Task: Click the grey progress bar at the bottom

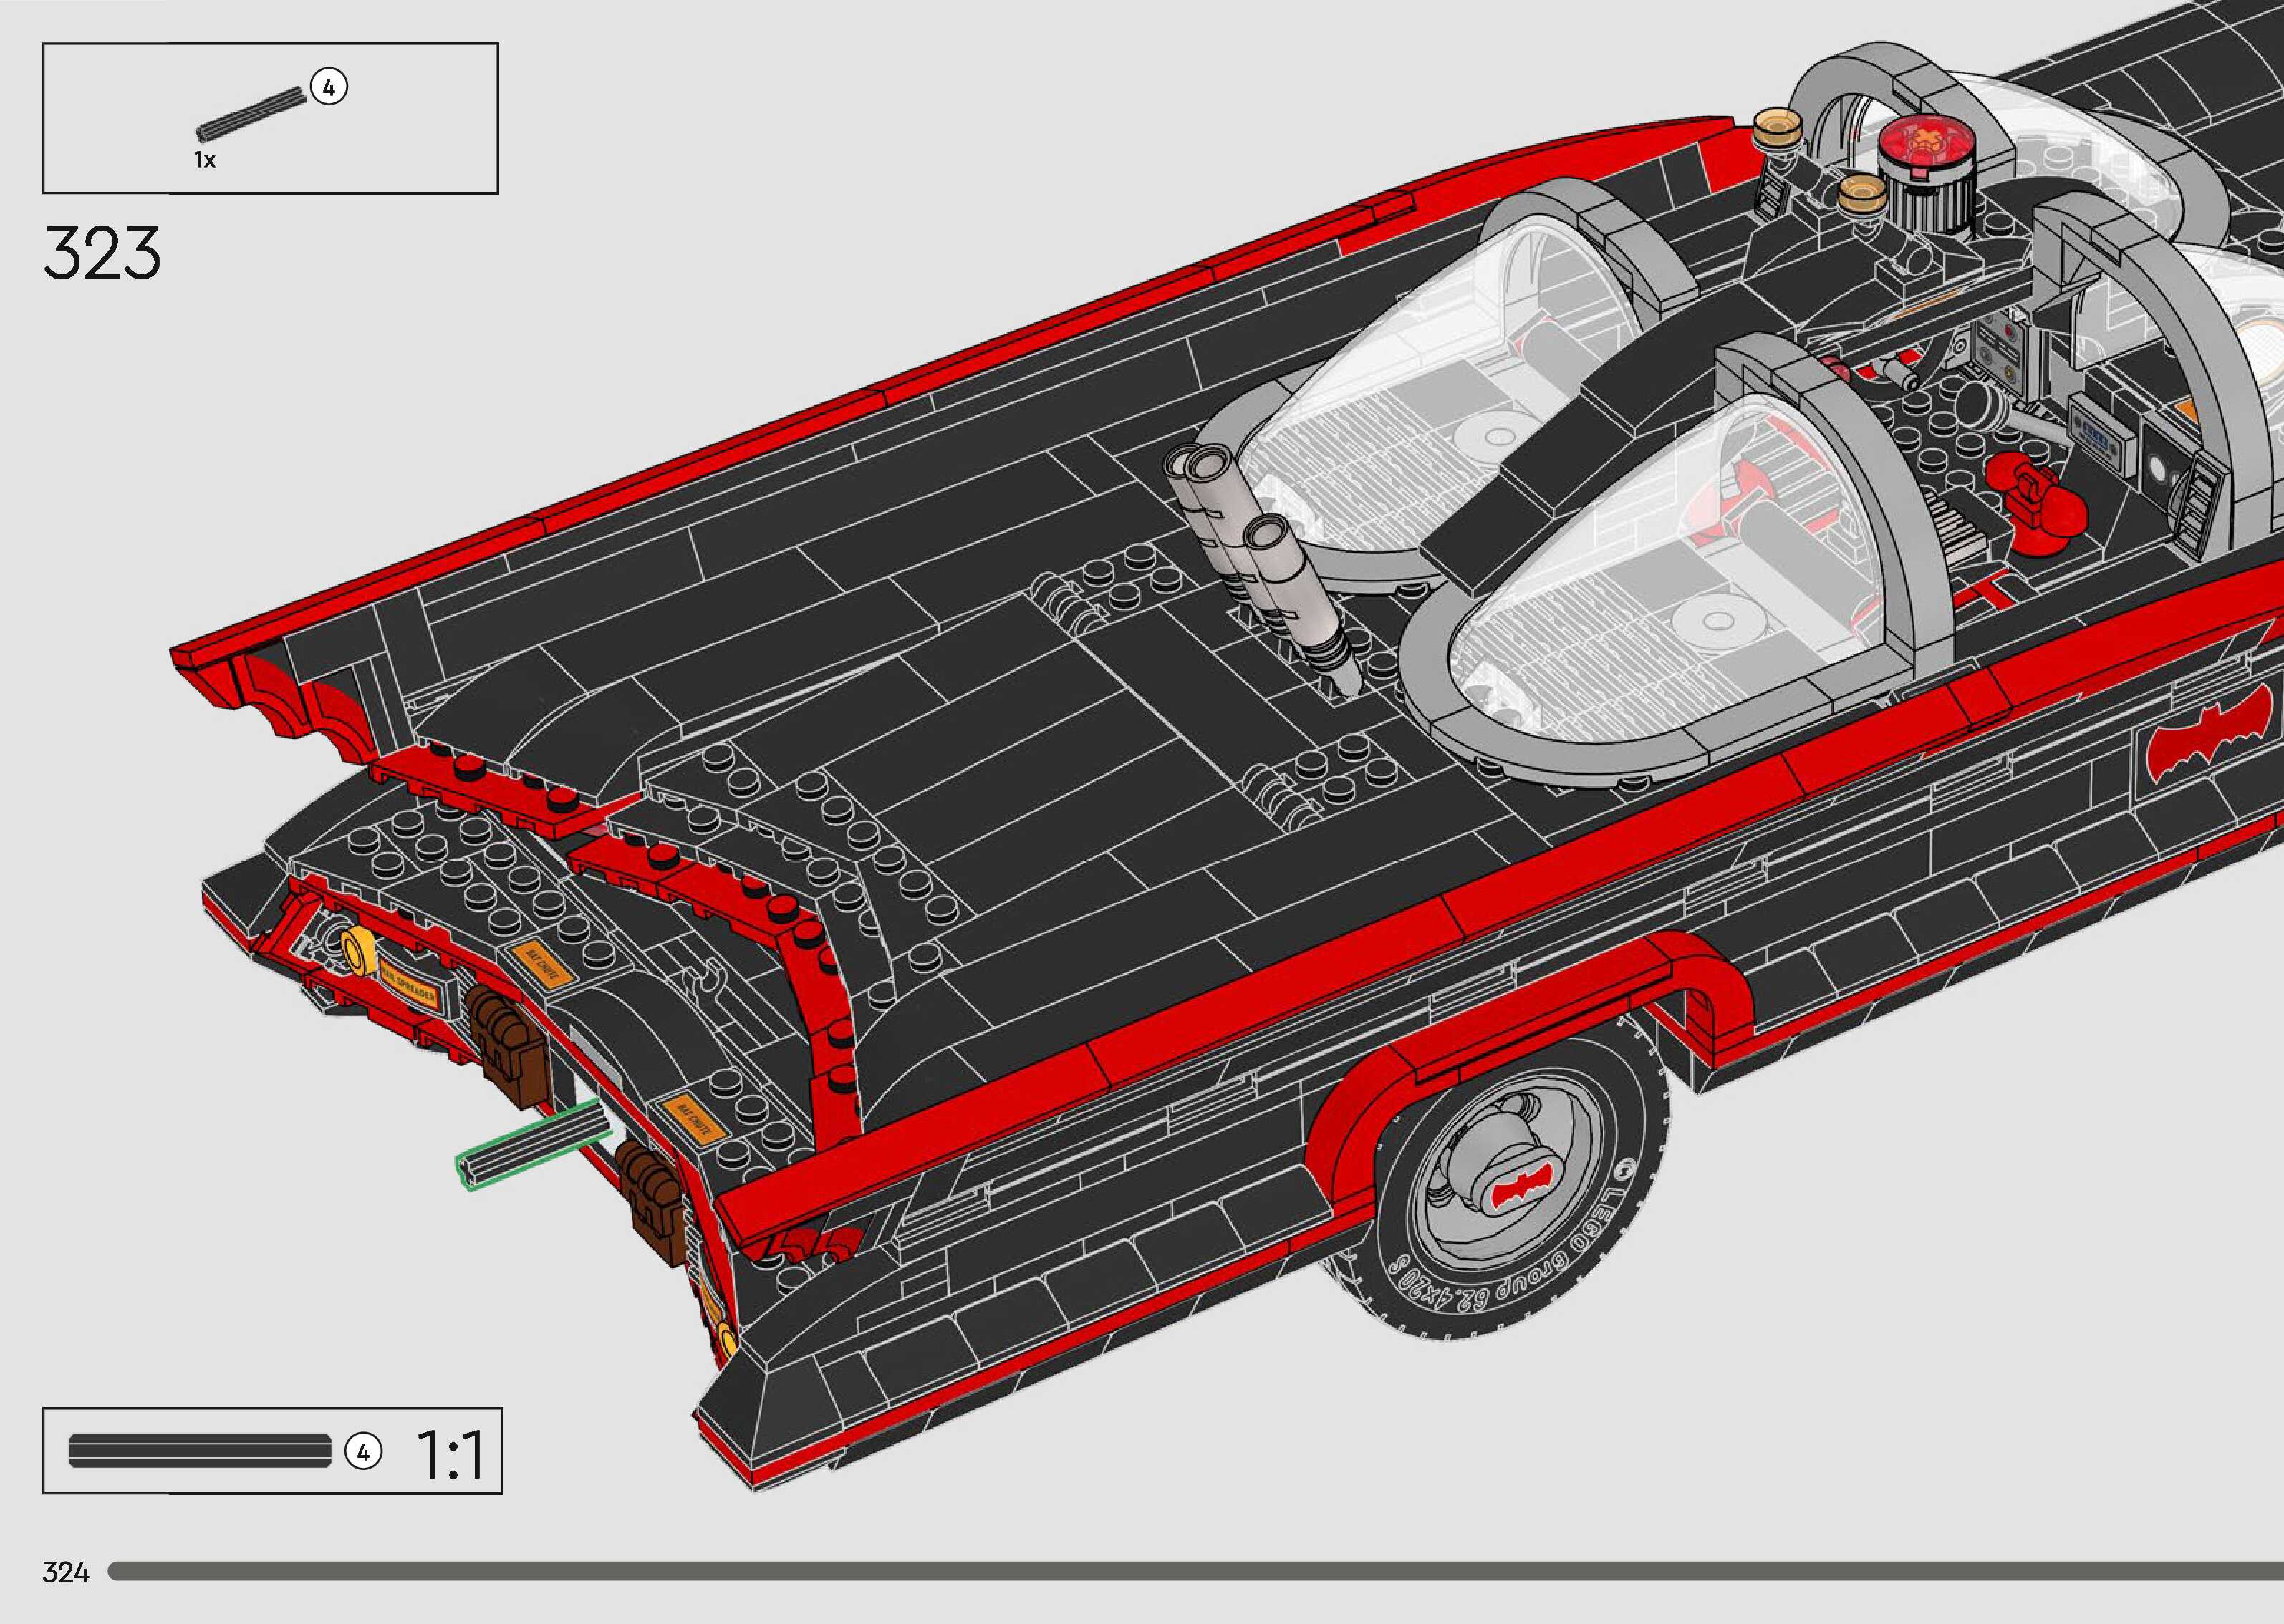Action: pyautogui.click(x=1195, y=1572)
